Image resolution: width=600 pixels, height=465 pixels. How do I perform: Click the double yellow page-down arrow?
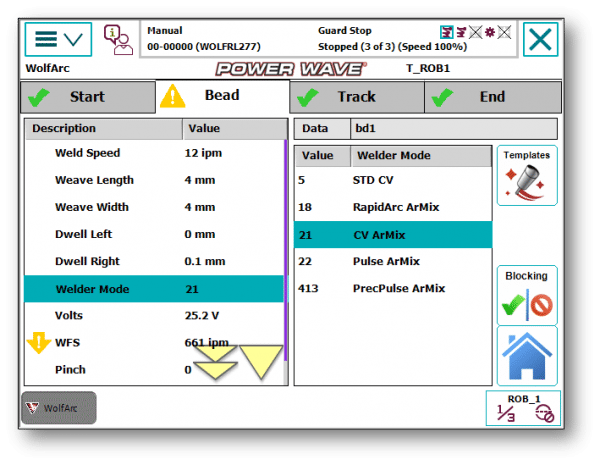click(x=215, y=364)
